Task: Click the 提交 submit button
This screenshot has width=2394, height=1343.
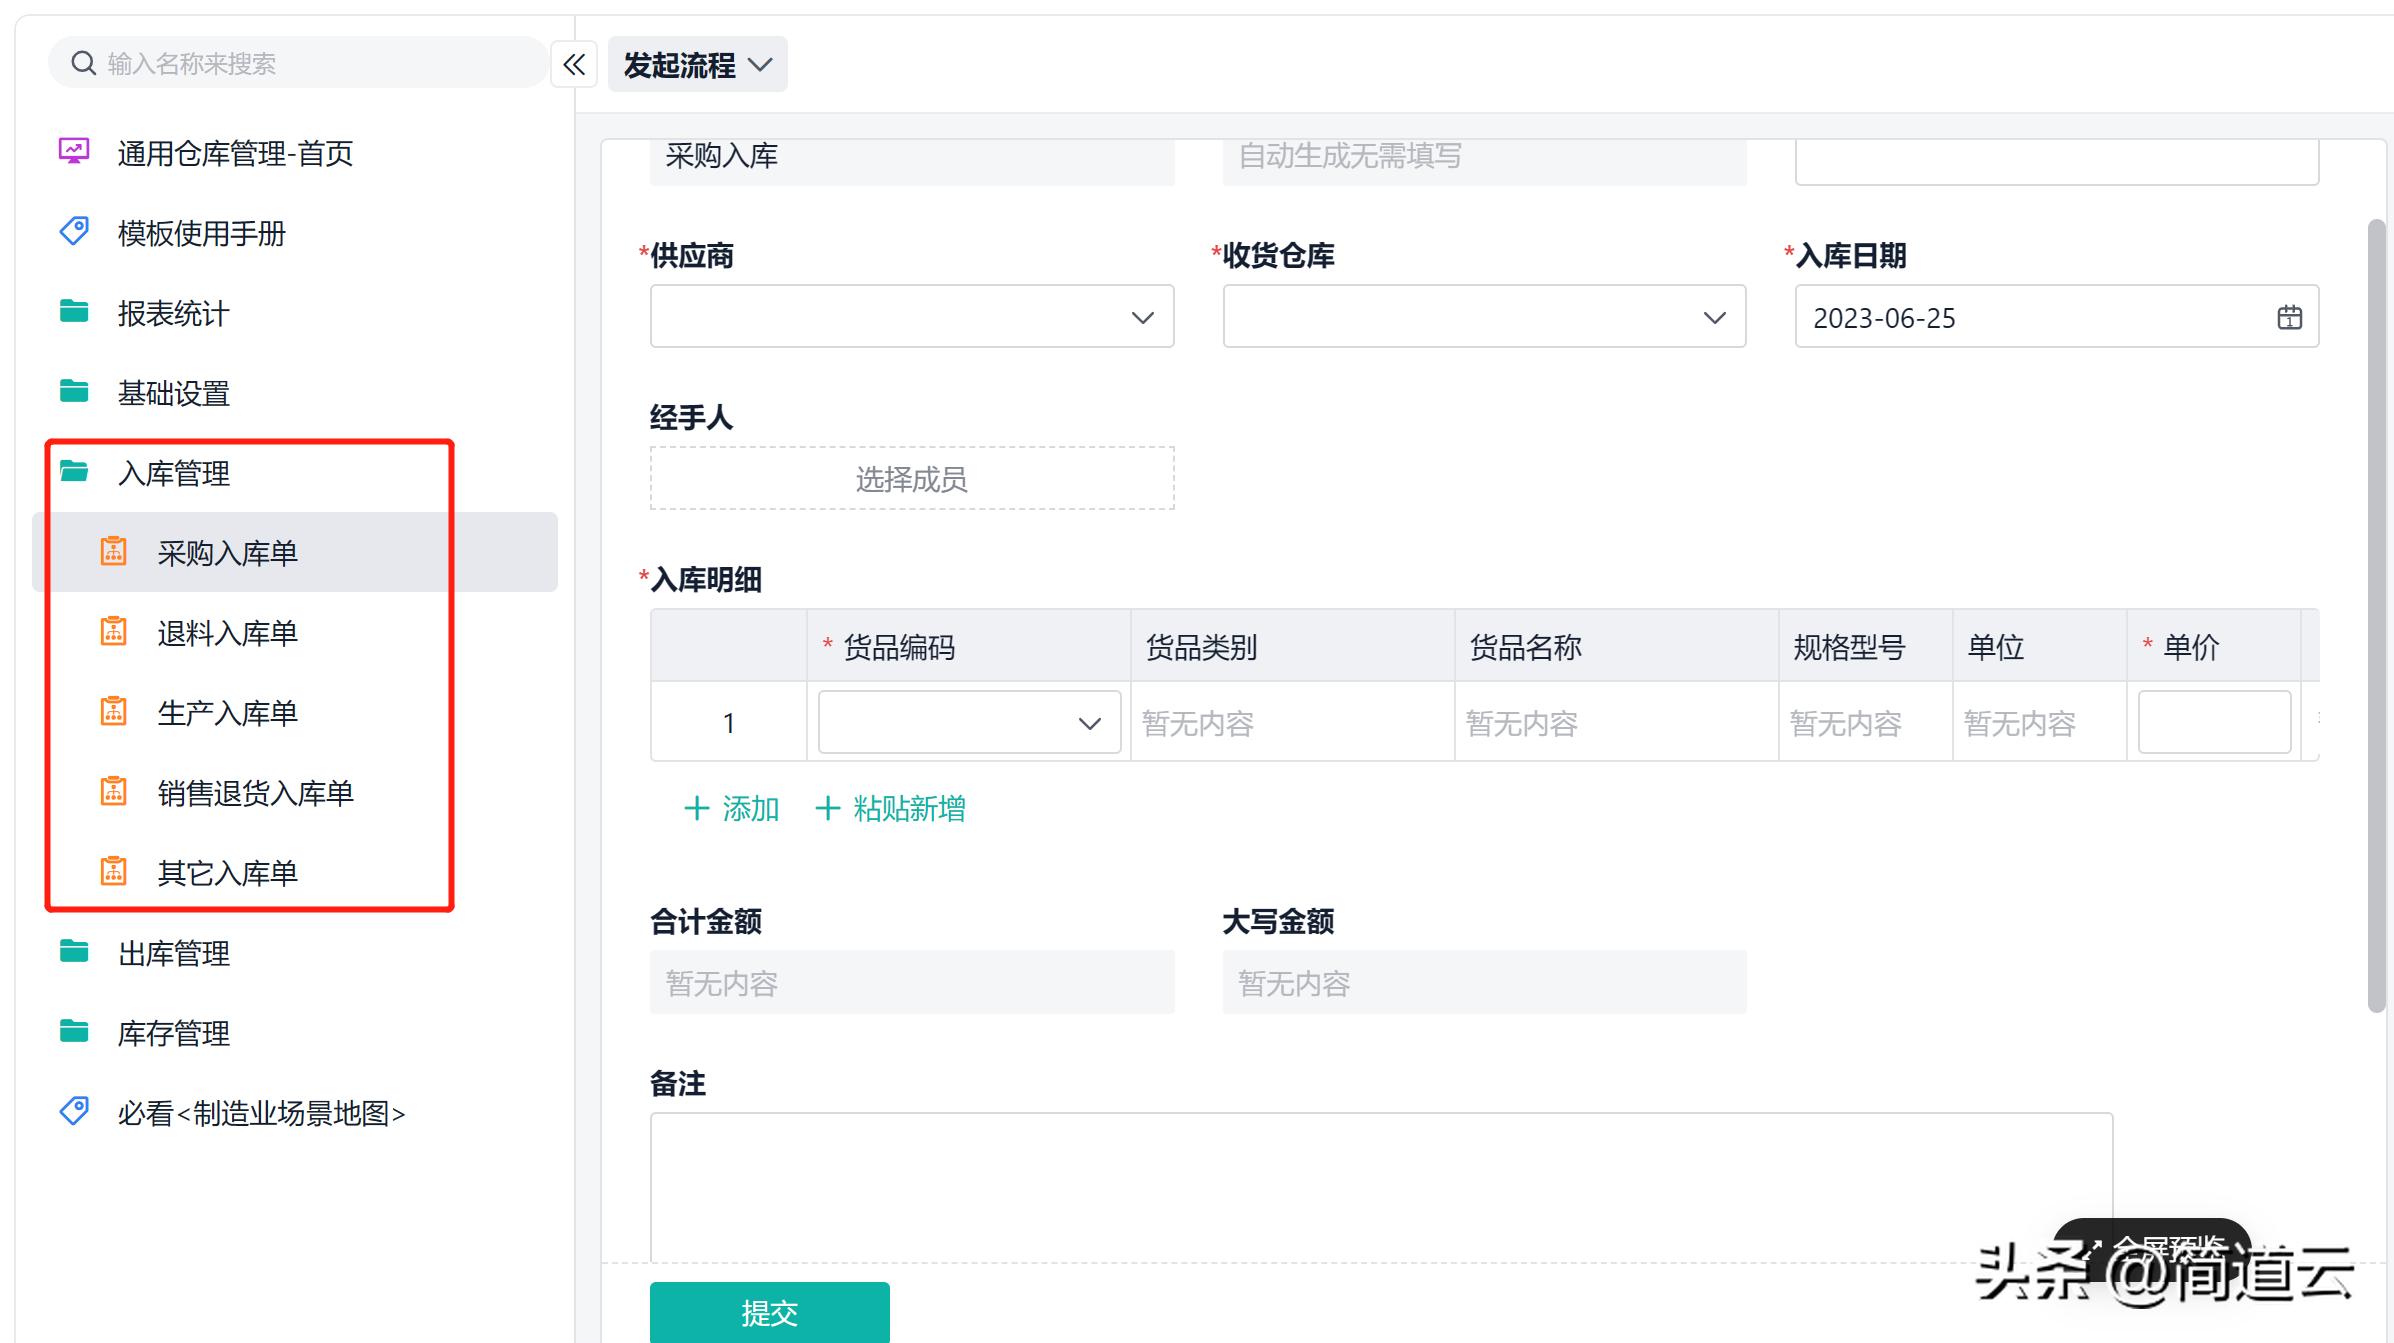Action: [768, 1312]
